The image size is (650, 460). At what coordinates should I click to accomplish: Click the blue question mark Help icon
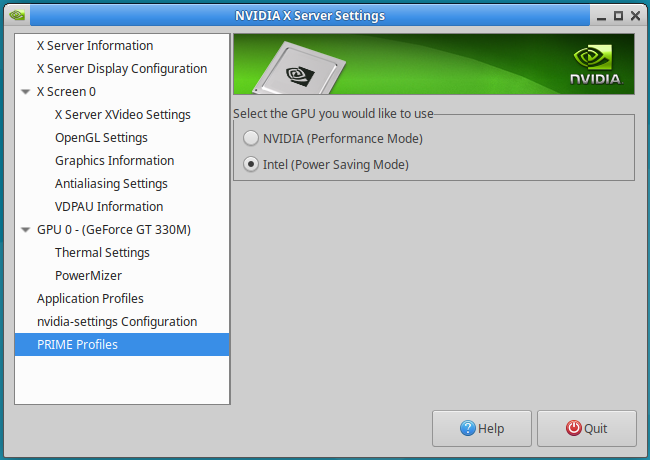click(x=468, y=428)
